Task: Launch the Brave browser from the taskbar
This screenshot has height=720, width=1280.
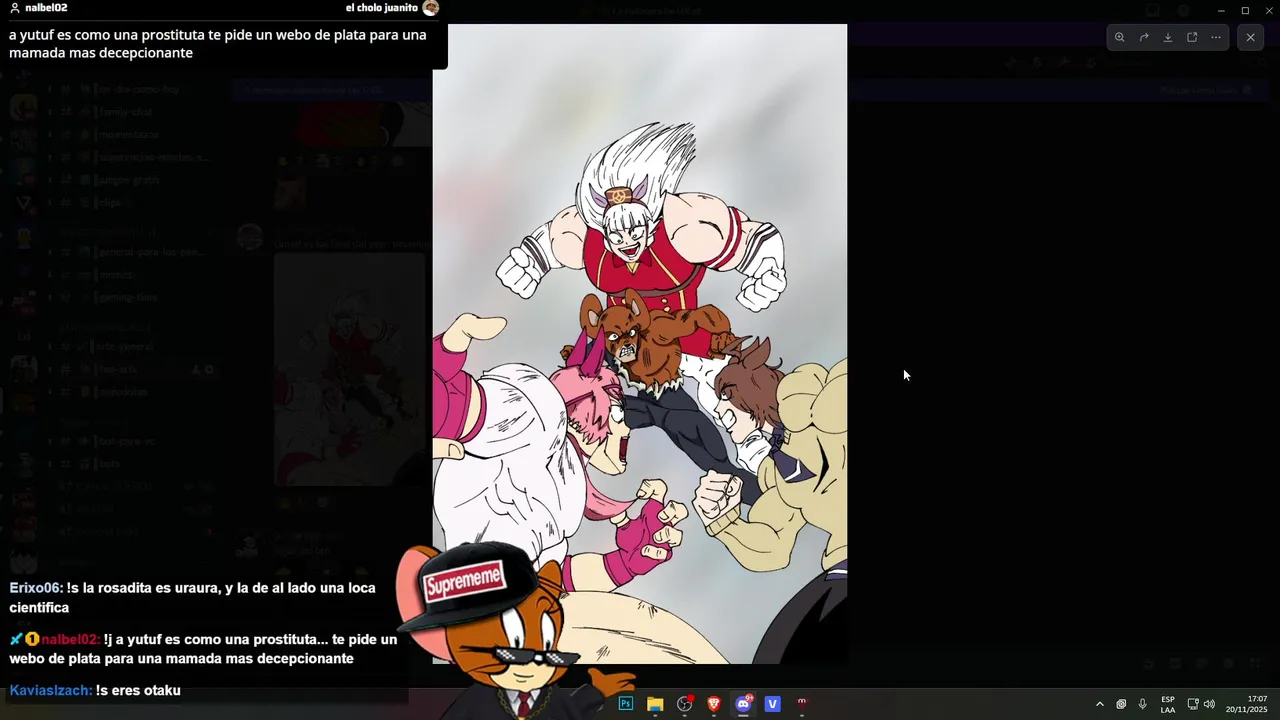Action: pos(714,704)
